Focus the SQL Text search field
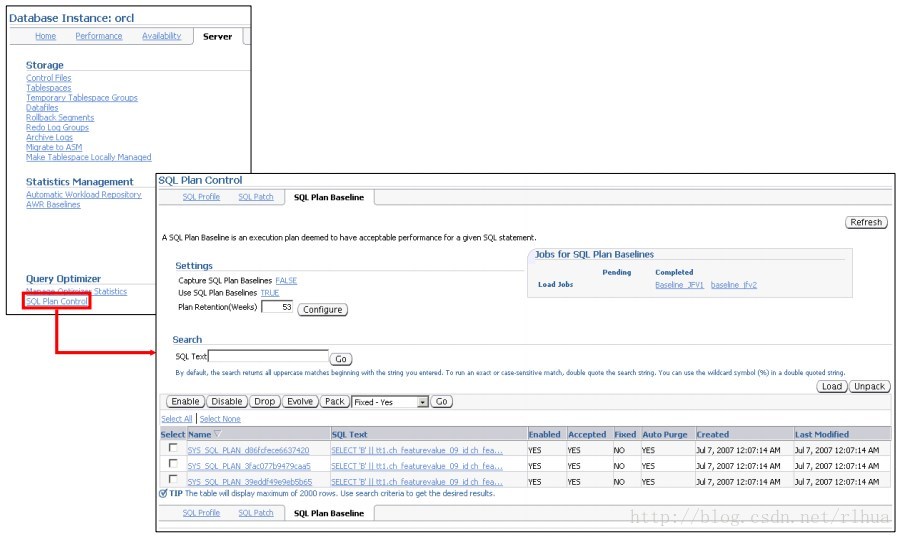Screen dimensions: 901x537 click(x=268, y=356)
